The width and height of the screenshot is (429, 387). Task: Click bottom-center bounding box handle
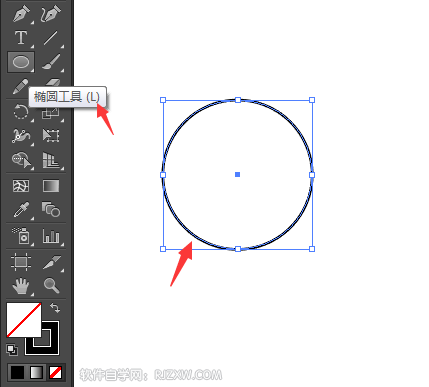coord(238,249)
